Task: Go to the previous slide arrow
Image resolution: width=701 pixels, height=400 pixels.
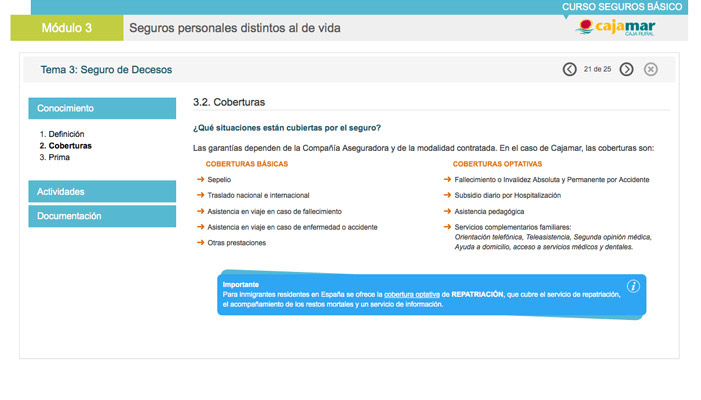Action: 569,69
